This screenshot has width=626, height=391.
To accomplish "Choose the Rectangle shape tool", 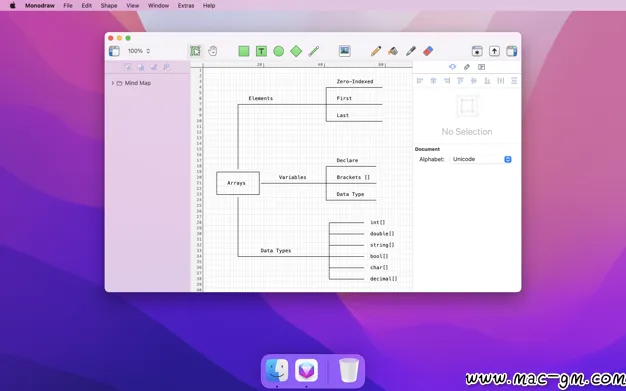I will click(244, 51).
